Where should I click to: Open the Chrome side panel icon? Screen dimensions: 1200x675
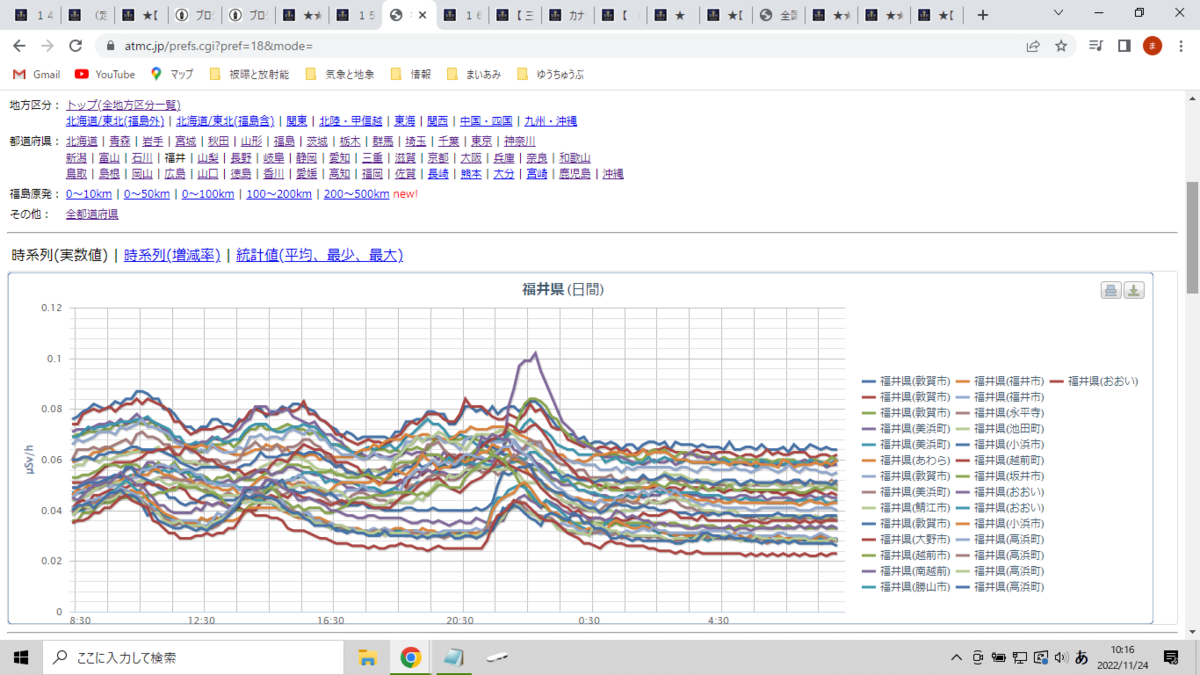pos(1124,46)
